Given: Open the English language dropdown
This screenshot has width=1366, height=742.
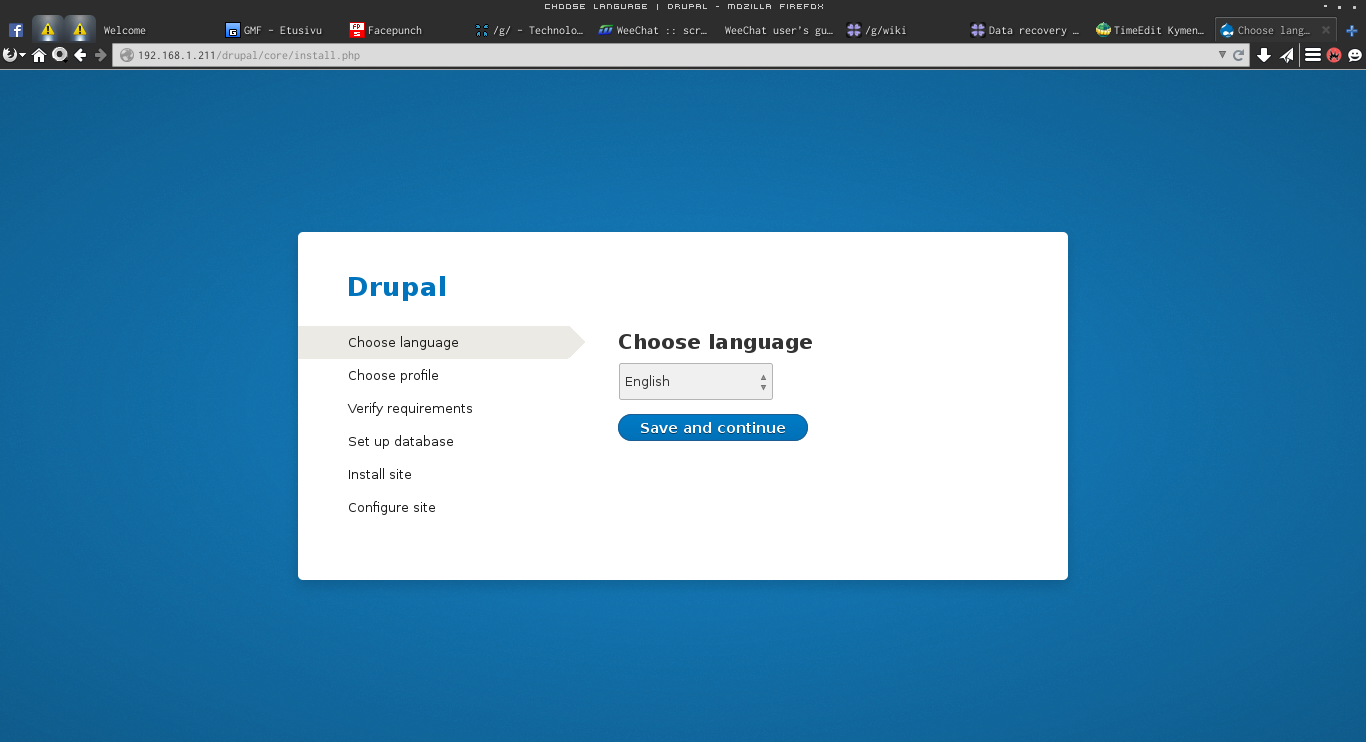Looking at the screenshot, I should click(x=696, y=381).
